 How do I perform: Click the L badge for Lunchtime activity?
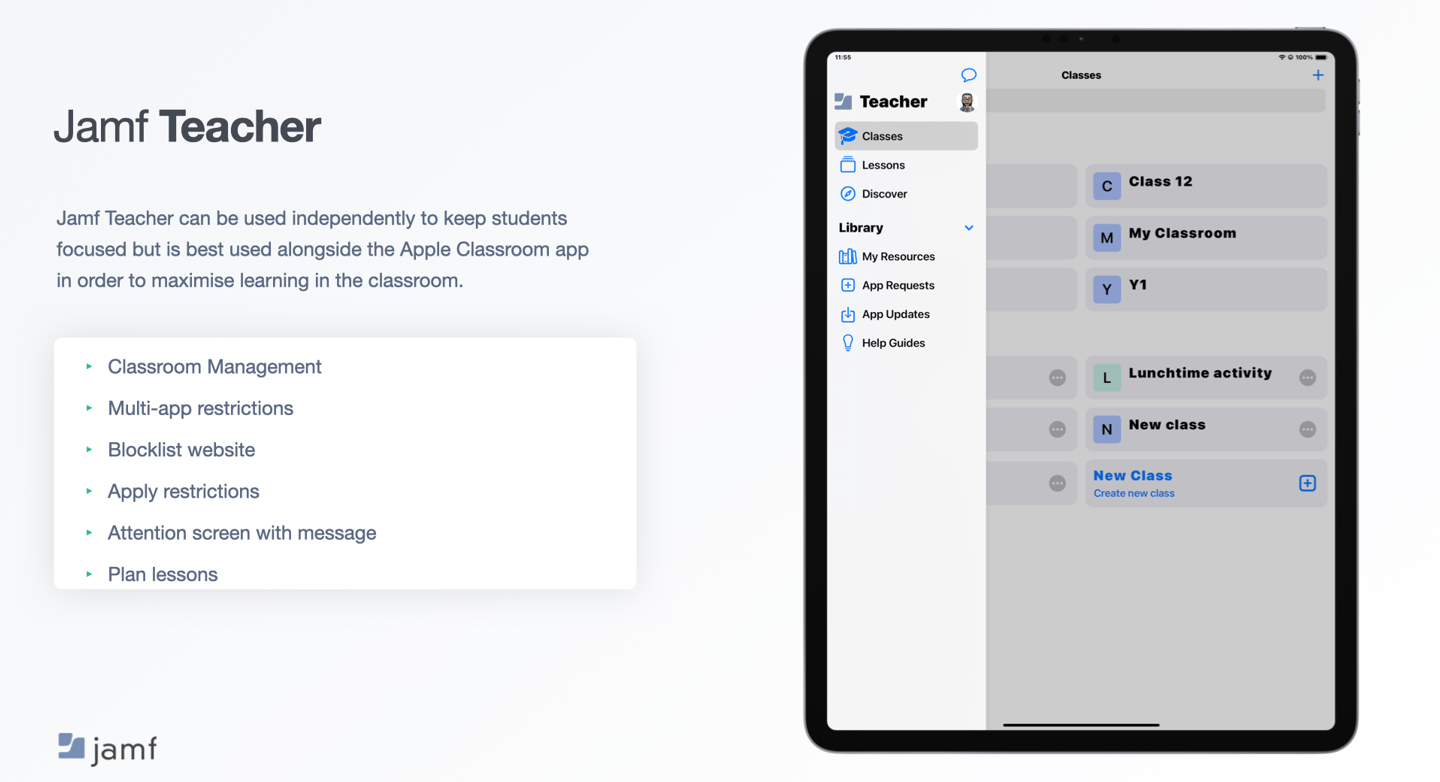(x=1107, y=378)
